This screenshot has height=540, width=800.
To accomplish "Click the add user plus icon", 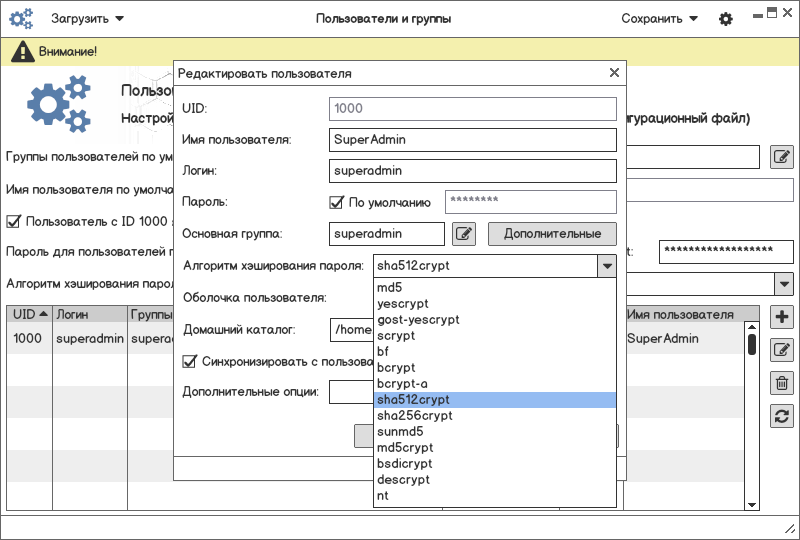I will tap(783, 317).
